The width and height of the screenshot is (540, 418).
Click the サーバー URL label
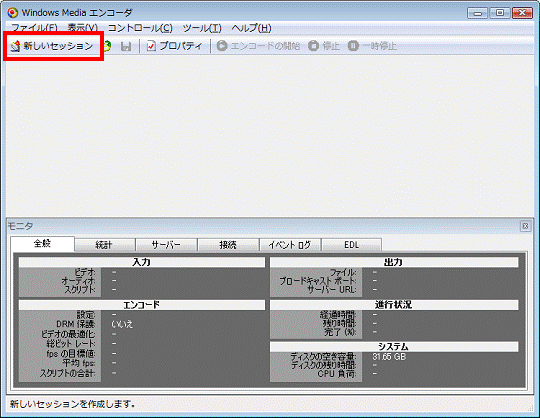tap(332, 290)
